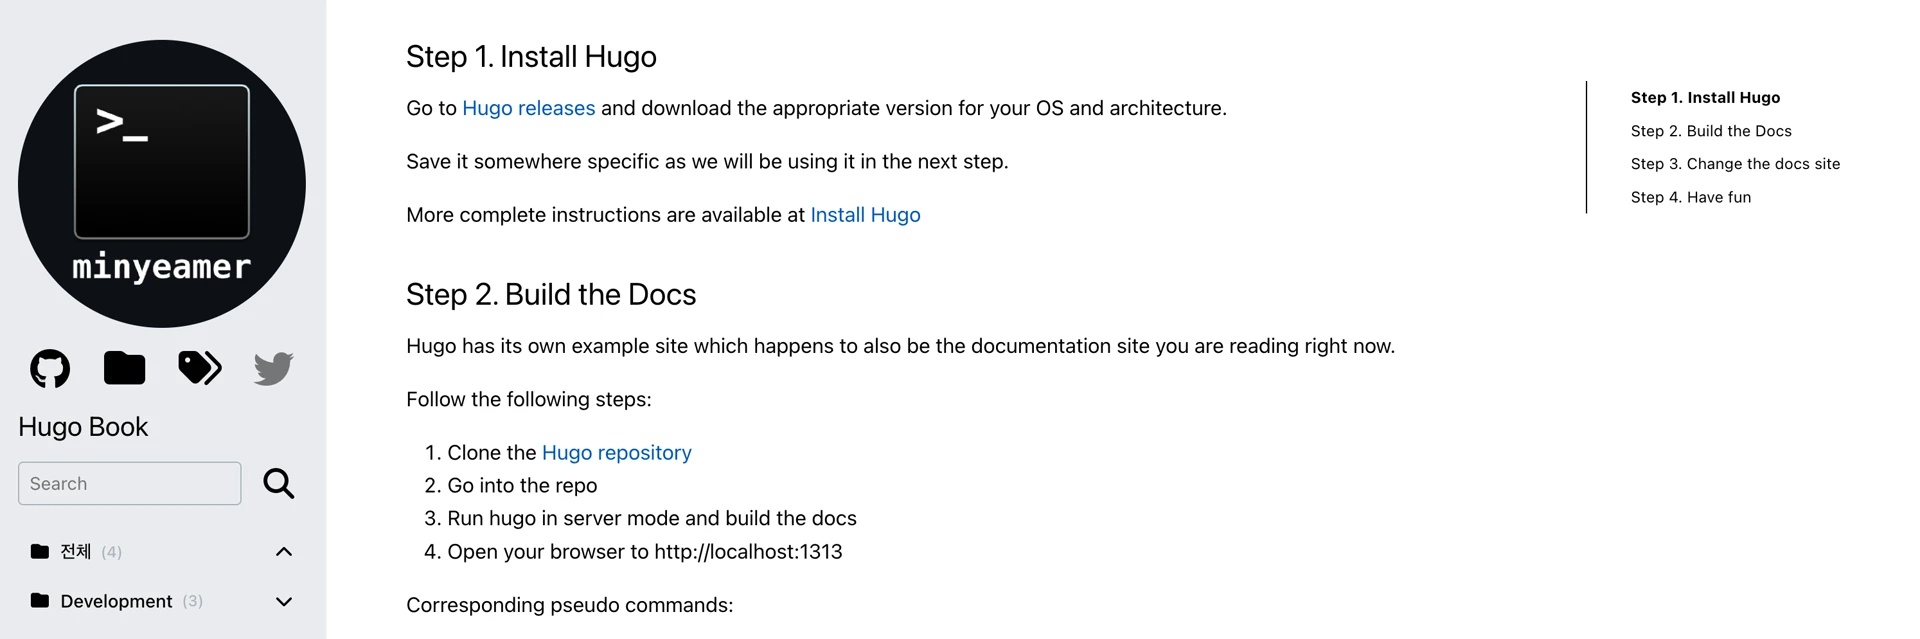This screenshot has width=1920, height=639.
Task: Jump to Step 1. Install Hugo in contents
Action: pyautogui.click(x=1705, y=97)
